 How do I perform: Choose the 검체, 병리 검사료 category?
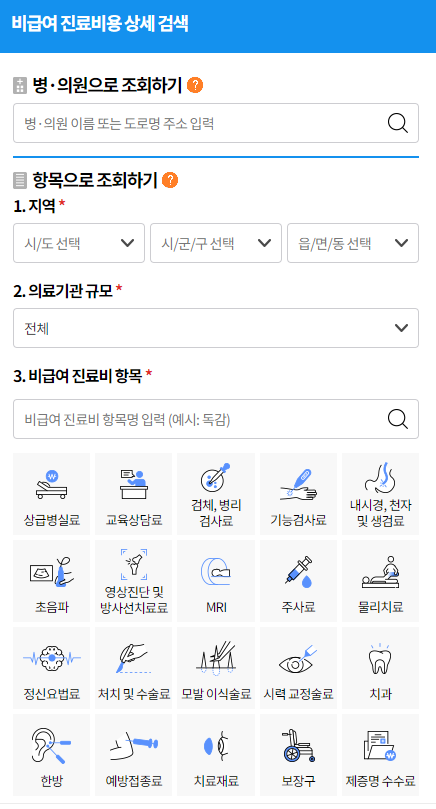(x=216, y=494)
